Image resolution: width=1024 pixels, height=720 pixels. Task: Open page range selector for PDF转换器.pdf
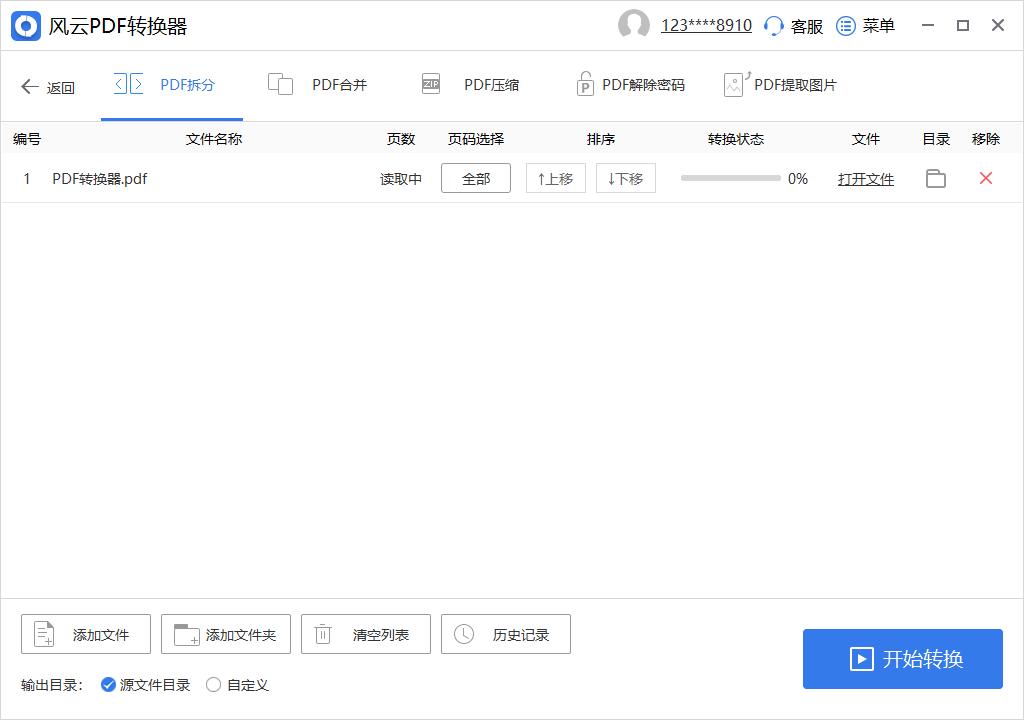coord(476,178)
